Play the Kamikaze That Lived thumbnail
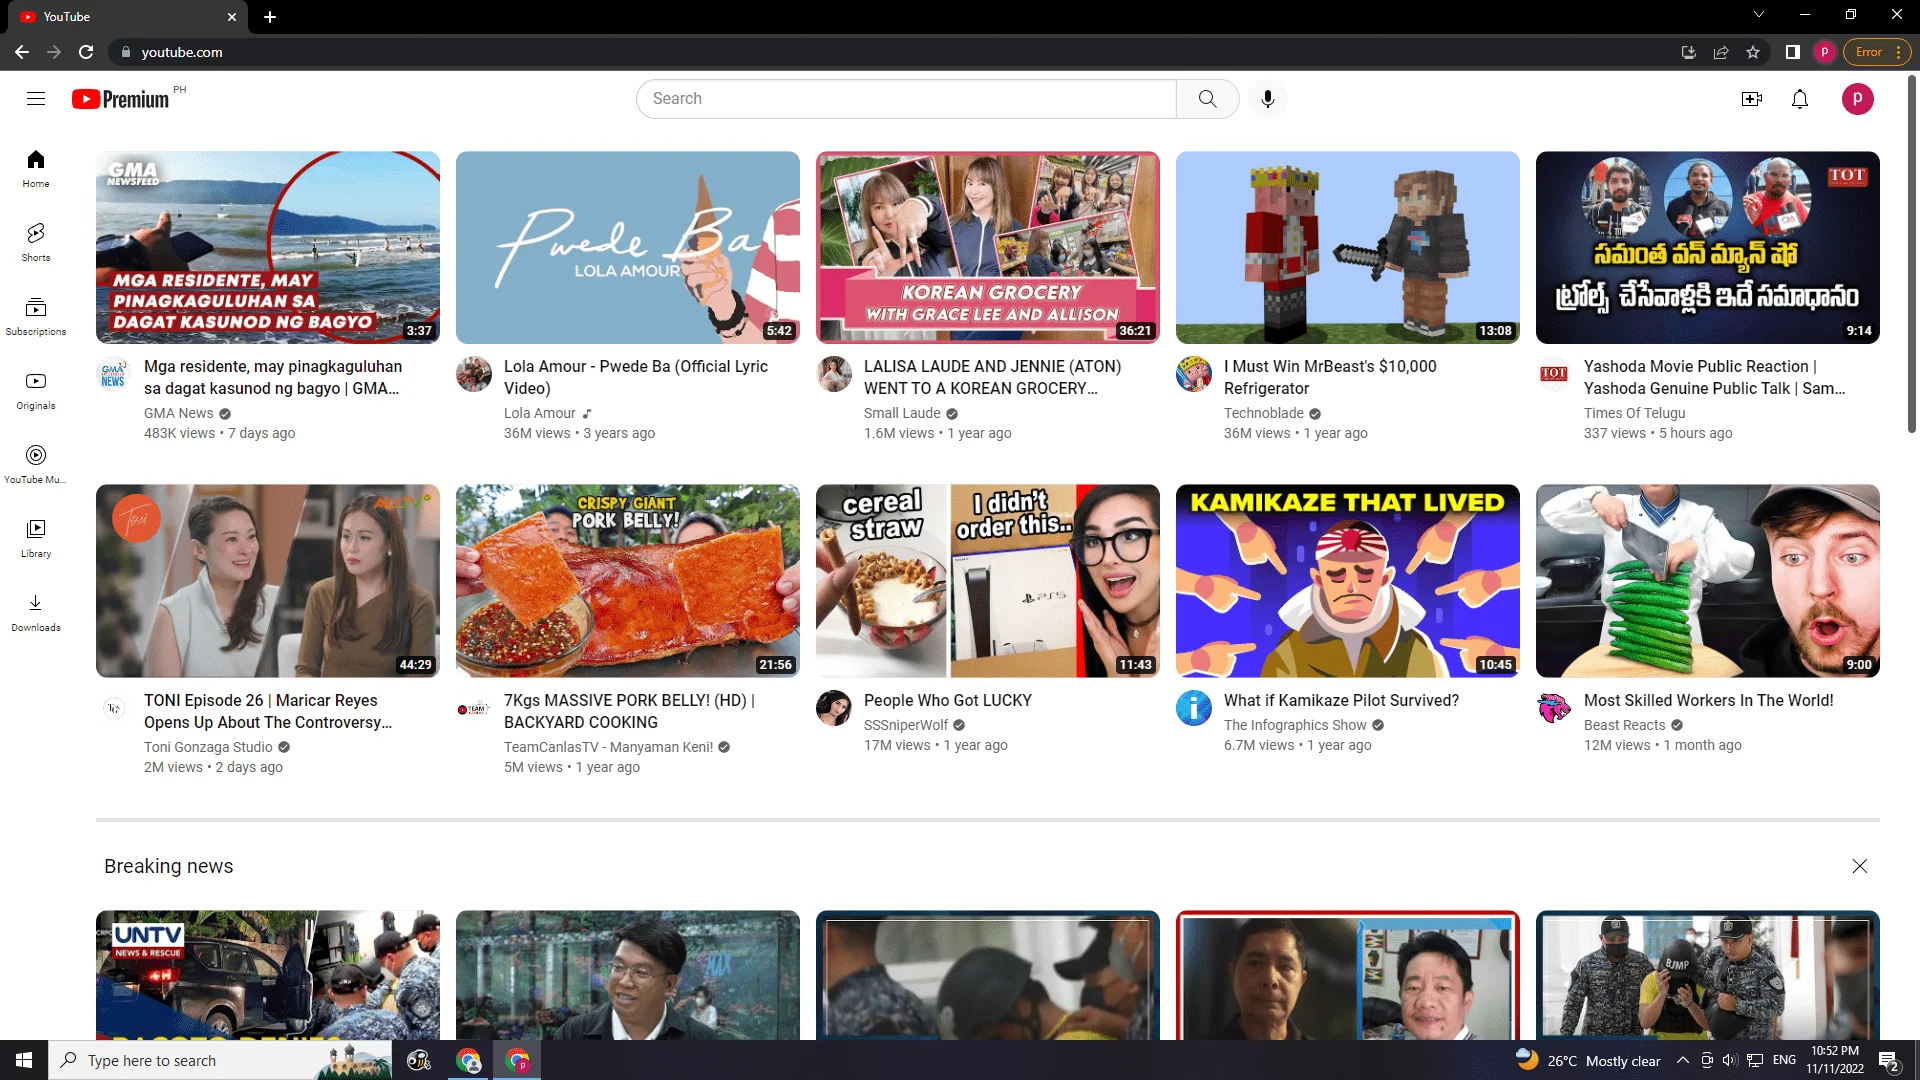The image size is (1920, 1080). pos(1348,581)
